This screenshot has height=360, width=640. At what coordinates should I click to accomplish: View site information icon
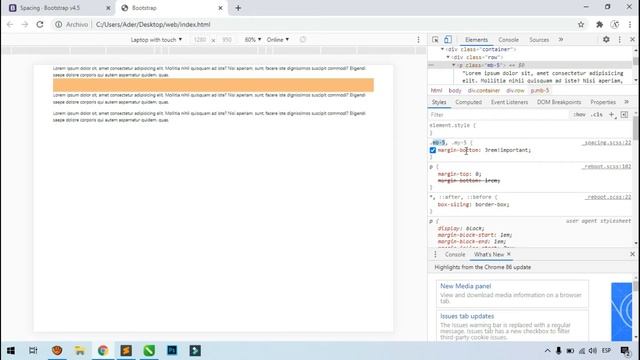(x=58, y=24)
